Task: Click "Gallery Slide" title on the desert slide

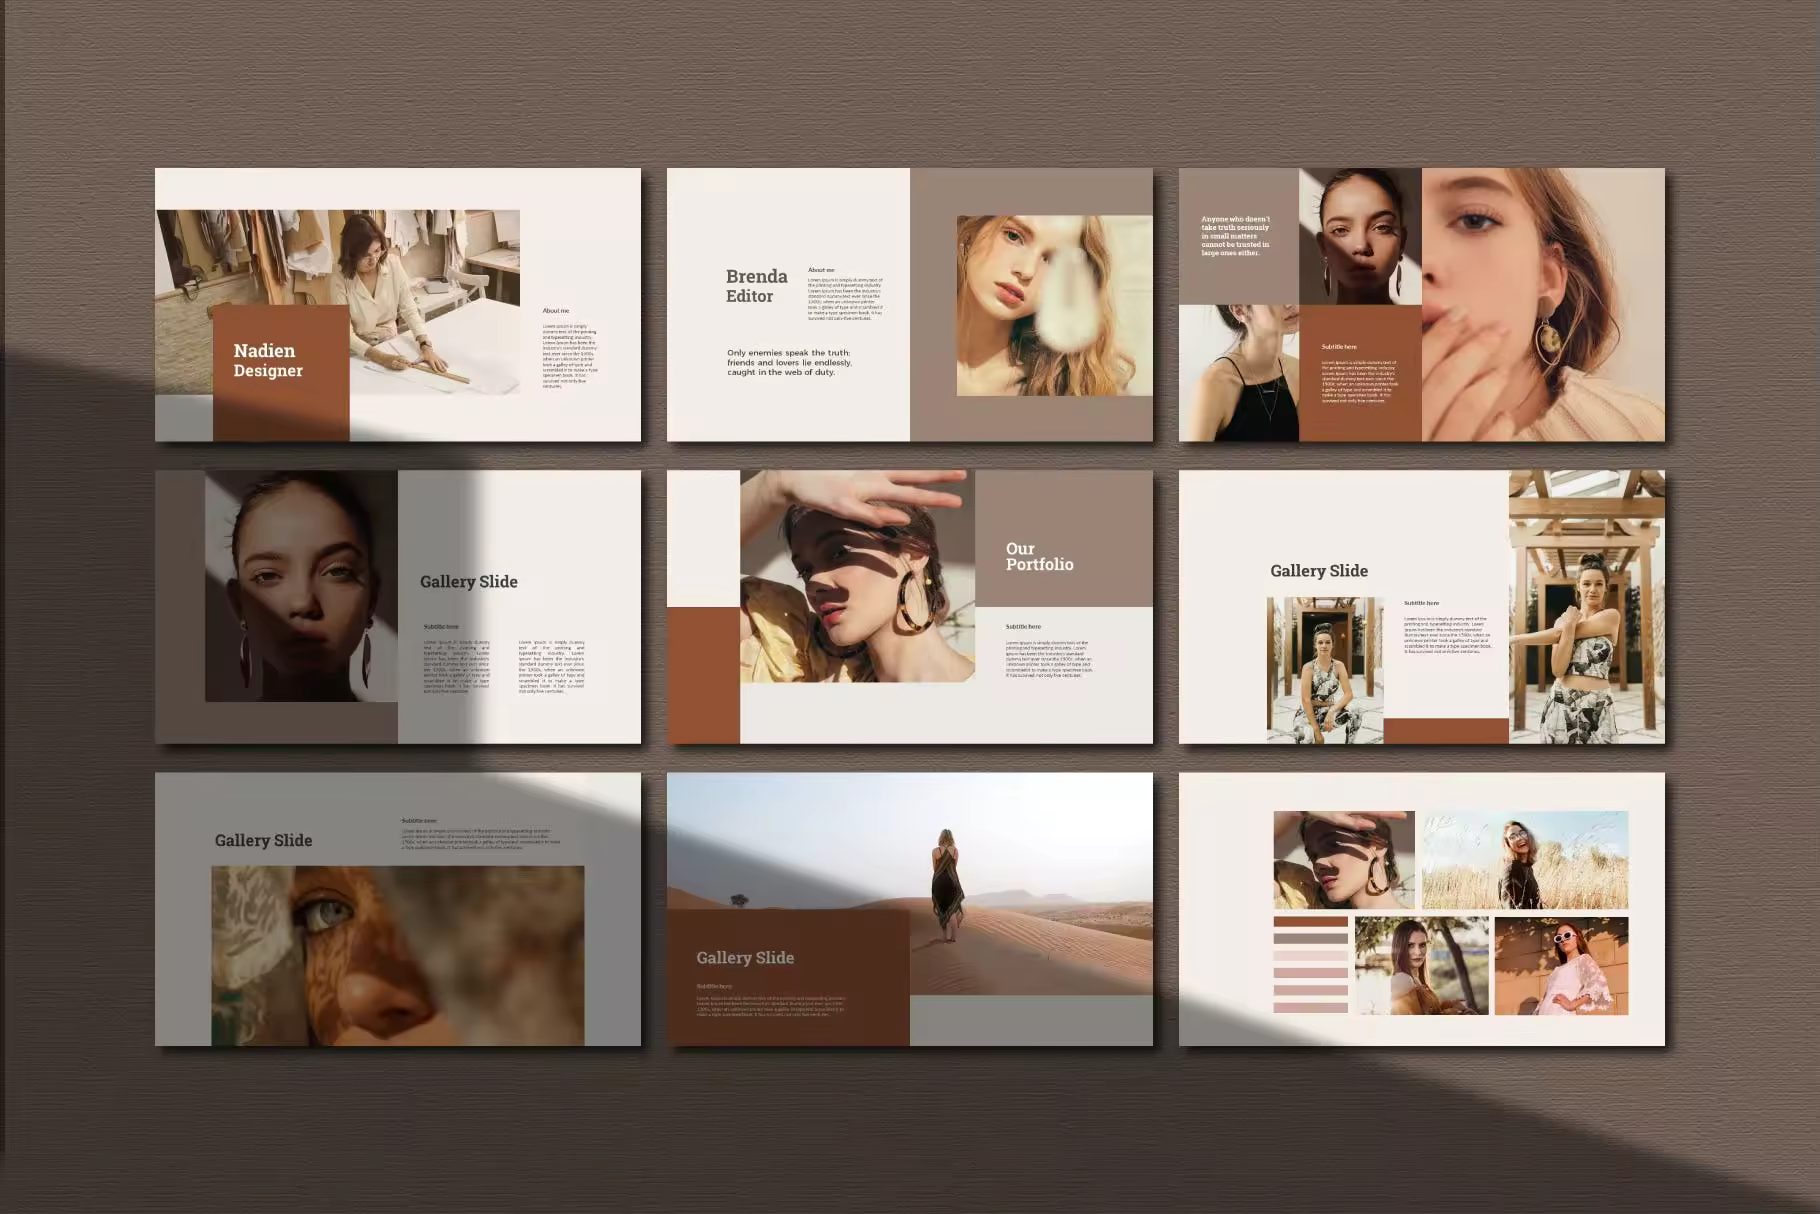Action: pyautogui.click(x=745, y=958)
